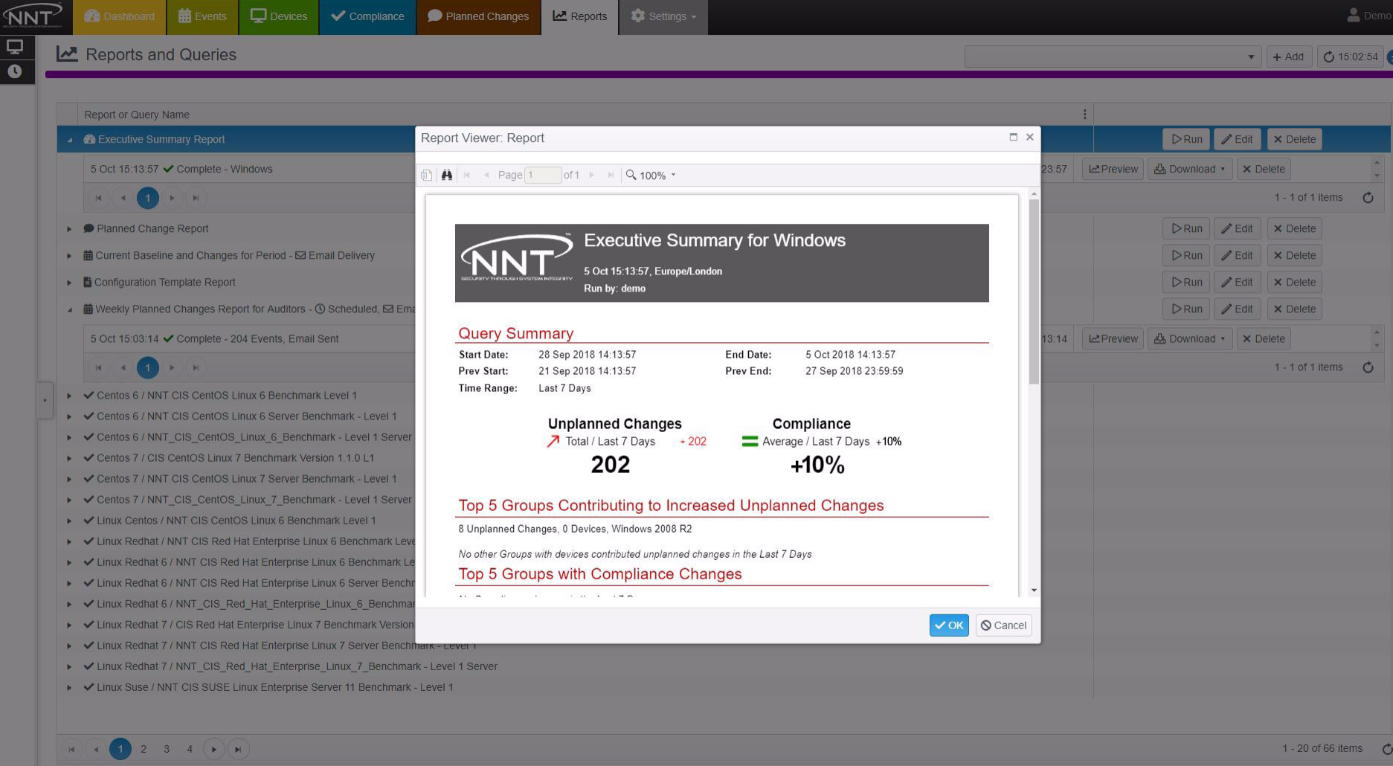Click next-page arrow in Executive Summary sub-pager
Viewport: 1393px width, 766px height.
173,198
